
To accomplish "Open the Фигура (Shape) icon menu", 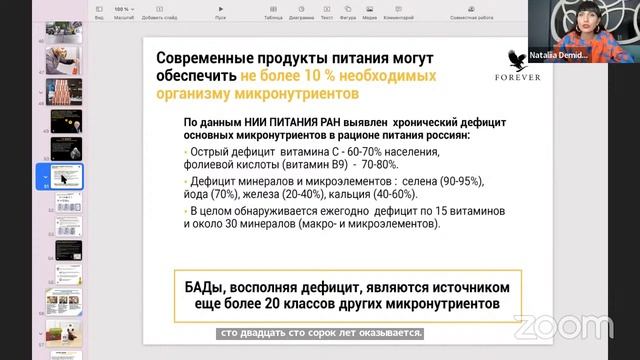I will click(x=348, y=9).
